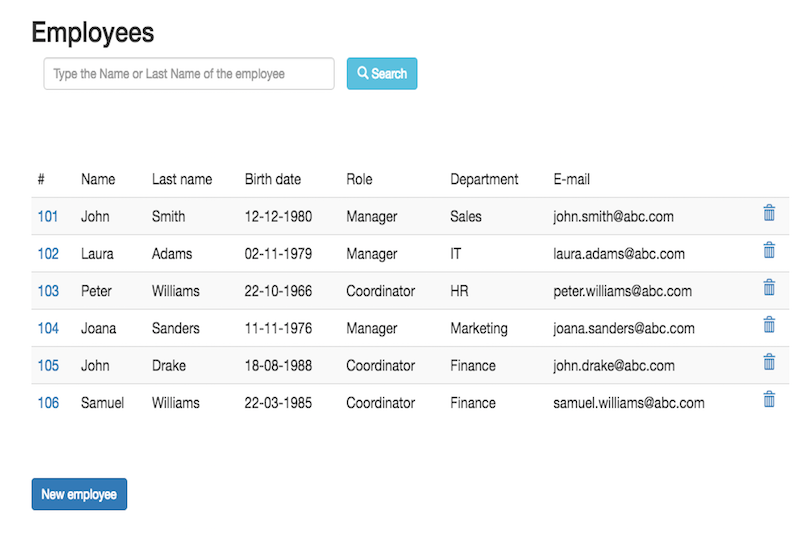Image resolution: width=799 pixels, height=541 pixels.
Task: Open employee ID 105 link
Action: click(48, 365)
